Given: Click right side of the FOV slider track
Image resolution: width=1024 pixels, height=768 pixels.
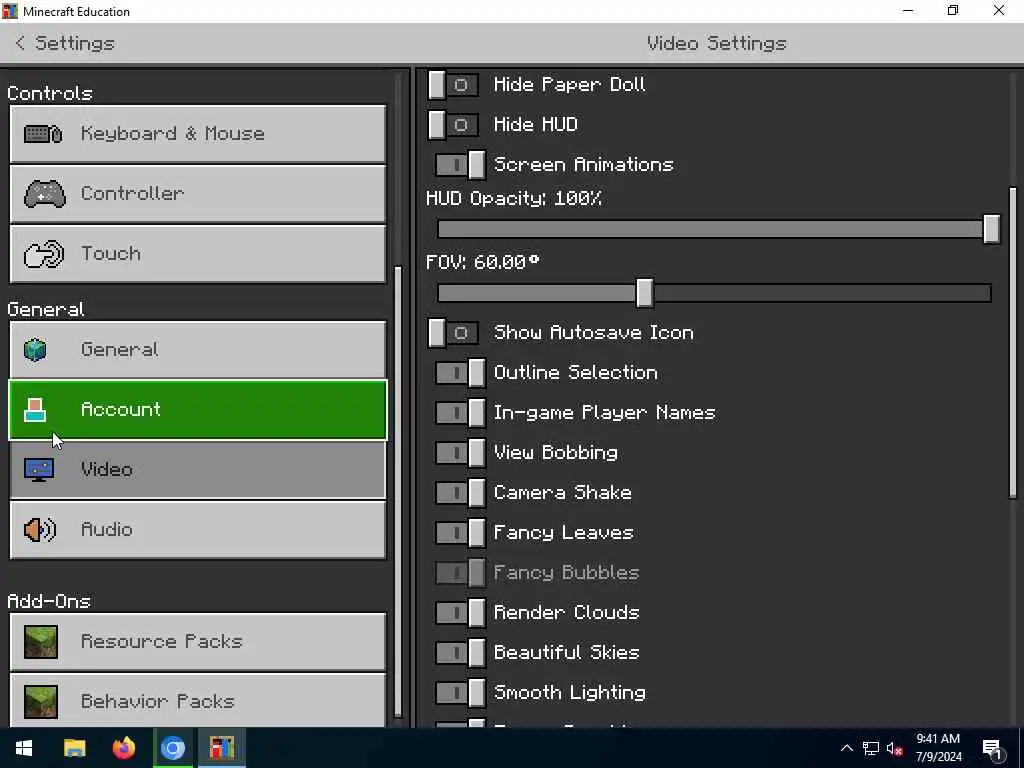Looking at the screenshot, I should coord(823,293).
